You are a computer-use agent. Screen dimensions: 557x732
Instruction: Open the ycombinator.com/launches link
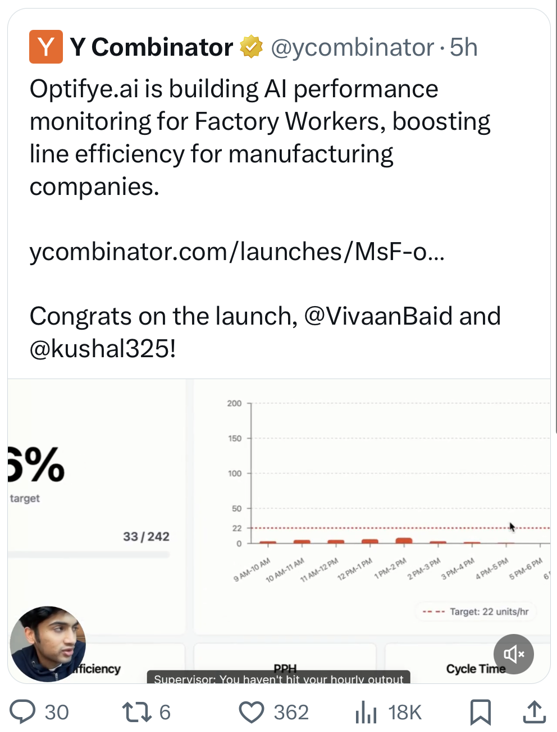[237, 252]
